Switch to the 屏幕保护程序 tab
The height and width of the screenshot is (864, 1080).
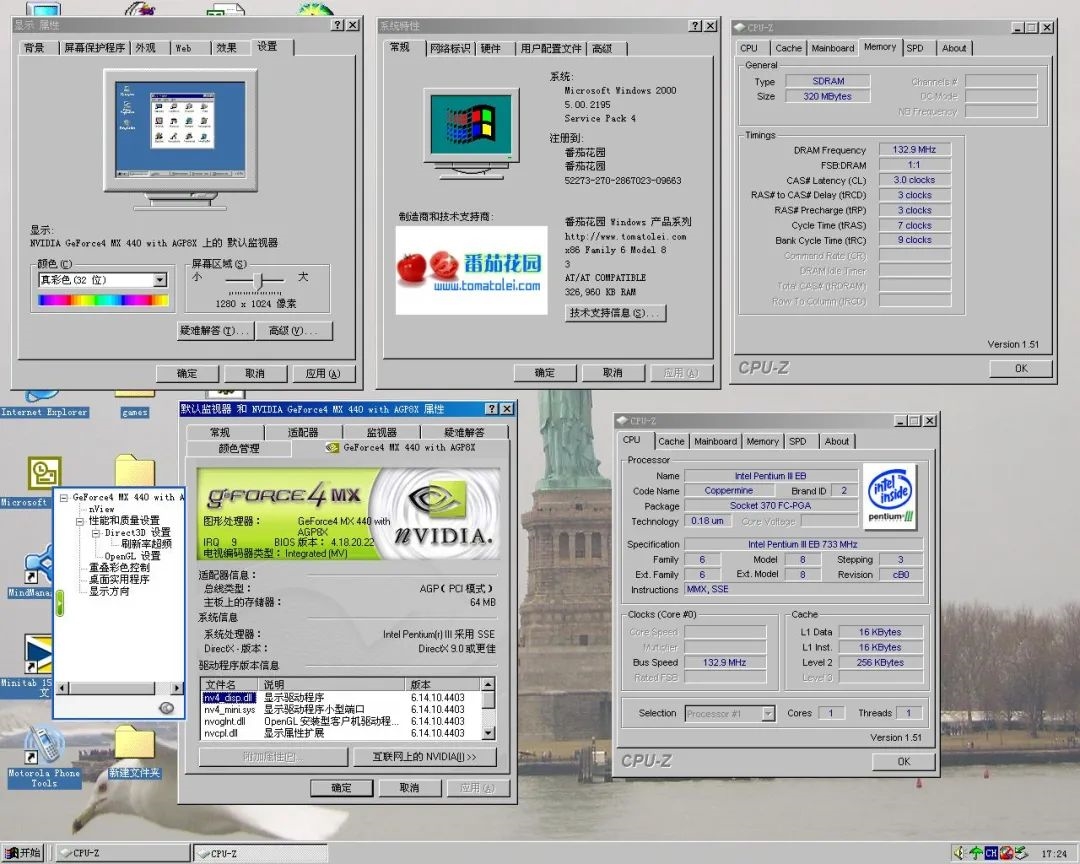(94, 48)
